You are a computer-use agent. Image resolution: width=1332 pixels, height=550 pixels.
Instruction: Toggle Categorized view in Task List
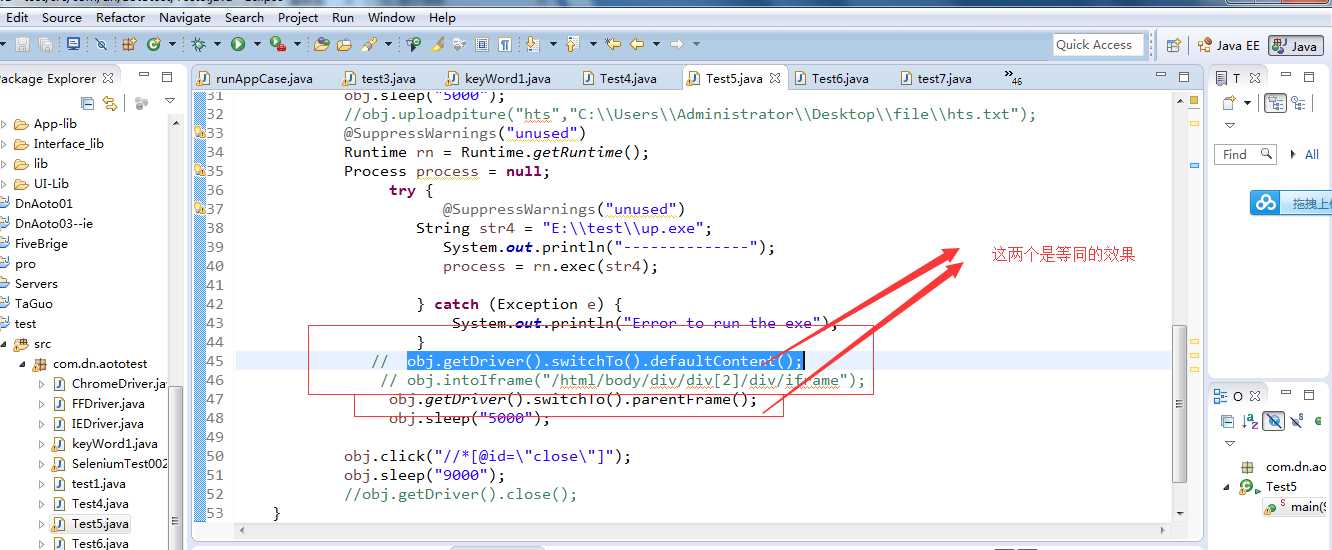point(1275,102)
